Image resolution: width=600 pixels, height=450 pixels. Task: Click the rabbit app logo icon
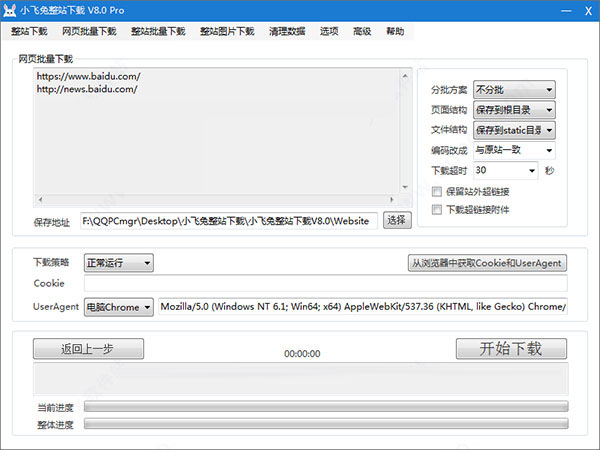(9, 10)
